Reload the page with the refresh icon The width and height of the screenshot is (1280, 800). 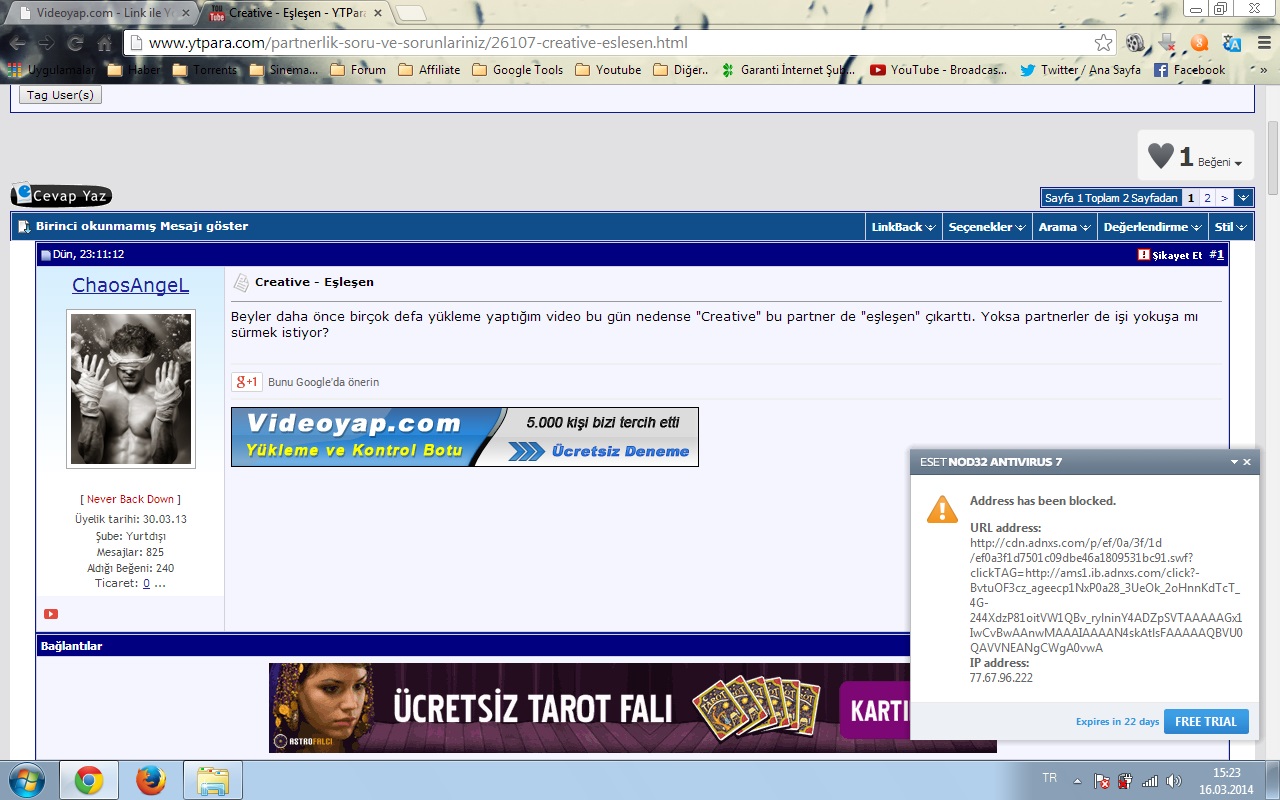point(74,43)
